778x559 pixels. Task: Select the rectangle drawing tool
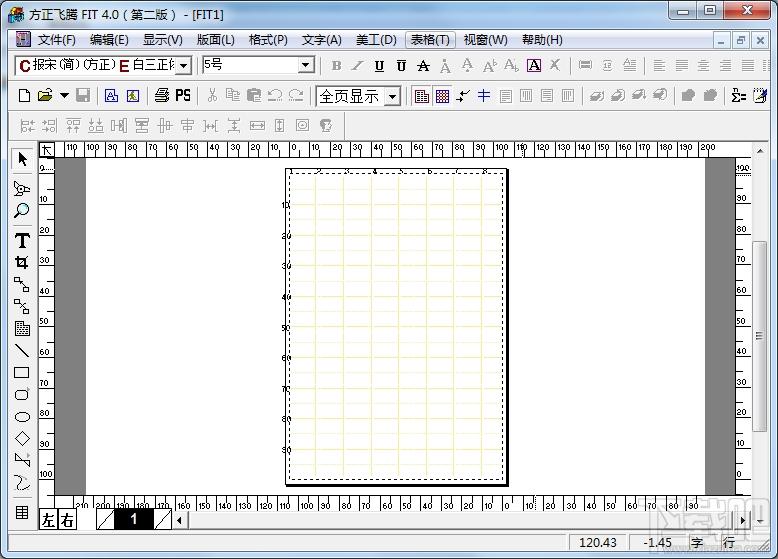22,373
